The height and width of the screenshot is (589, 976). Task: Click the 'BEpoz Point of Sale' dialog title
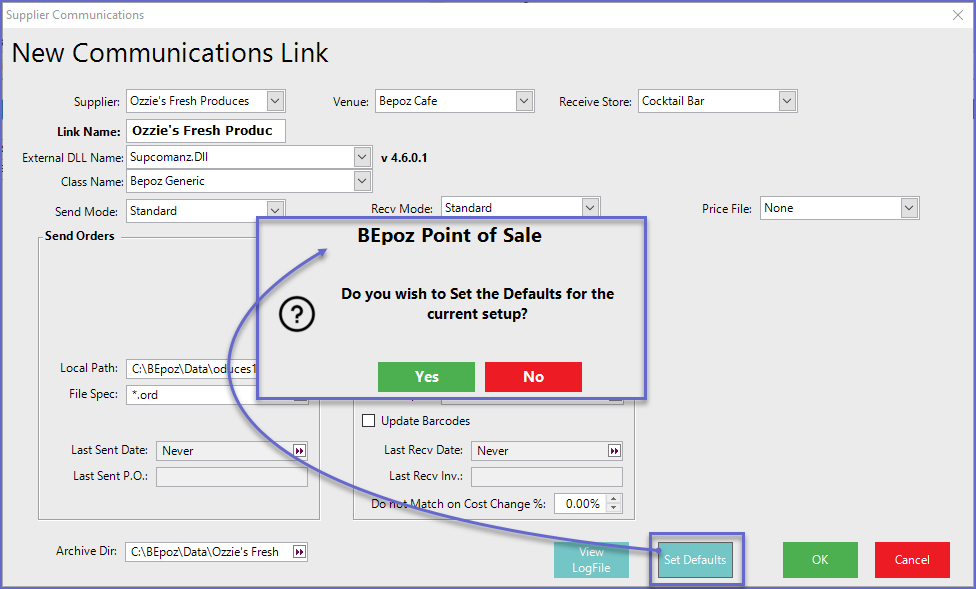coord(449,235)
